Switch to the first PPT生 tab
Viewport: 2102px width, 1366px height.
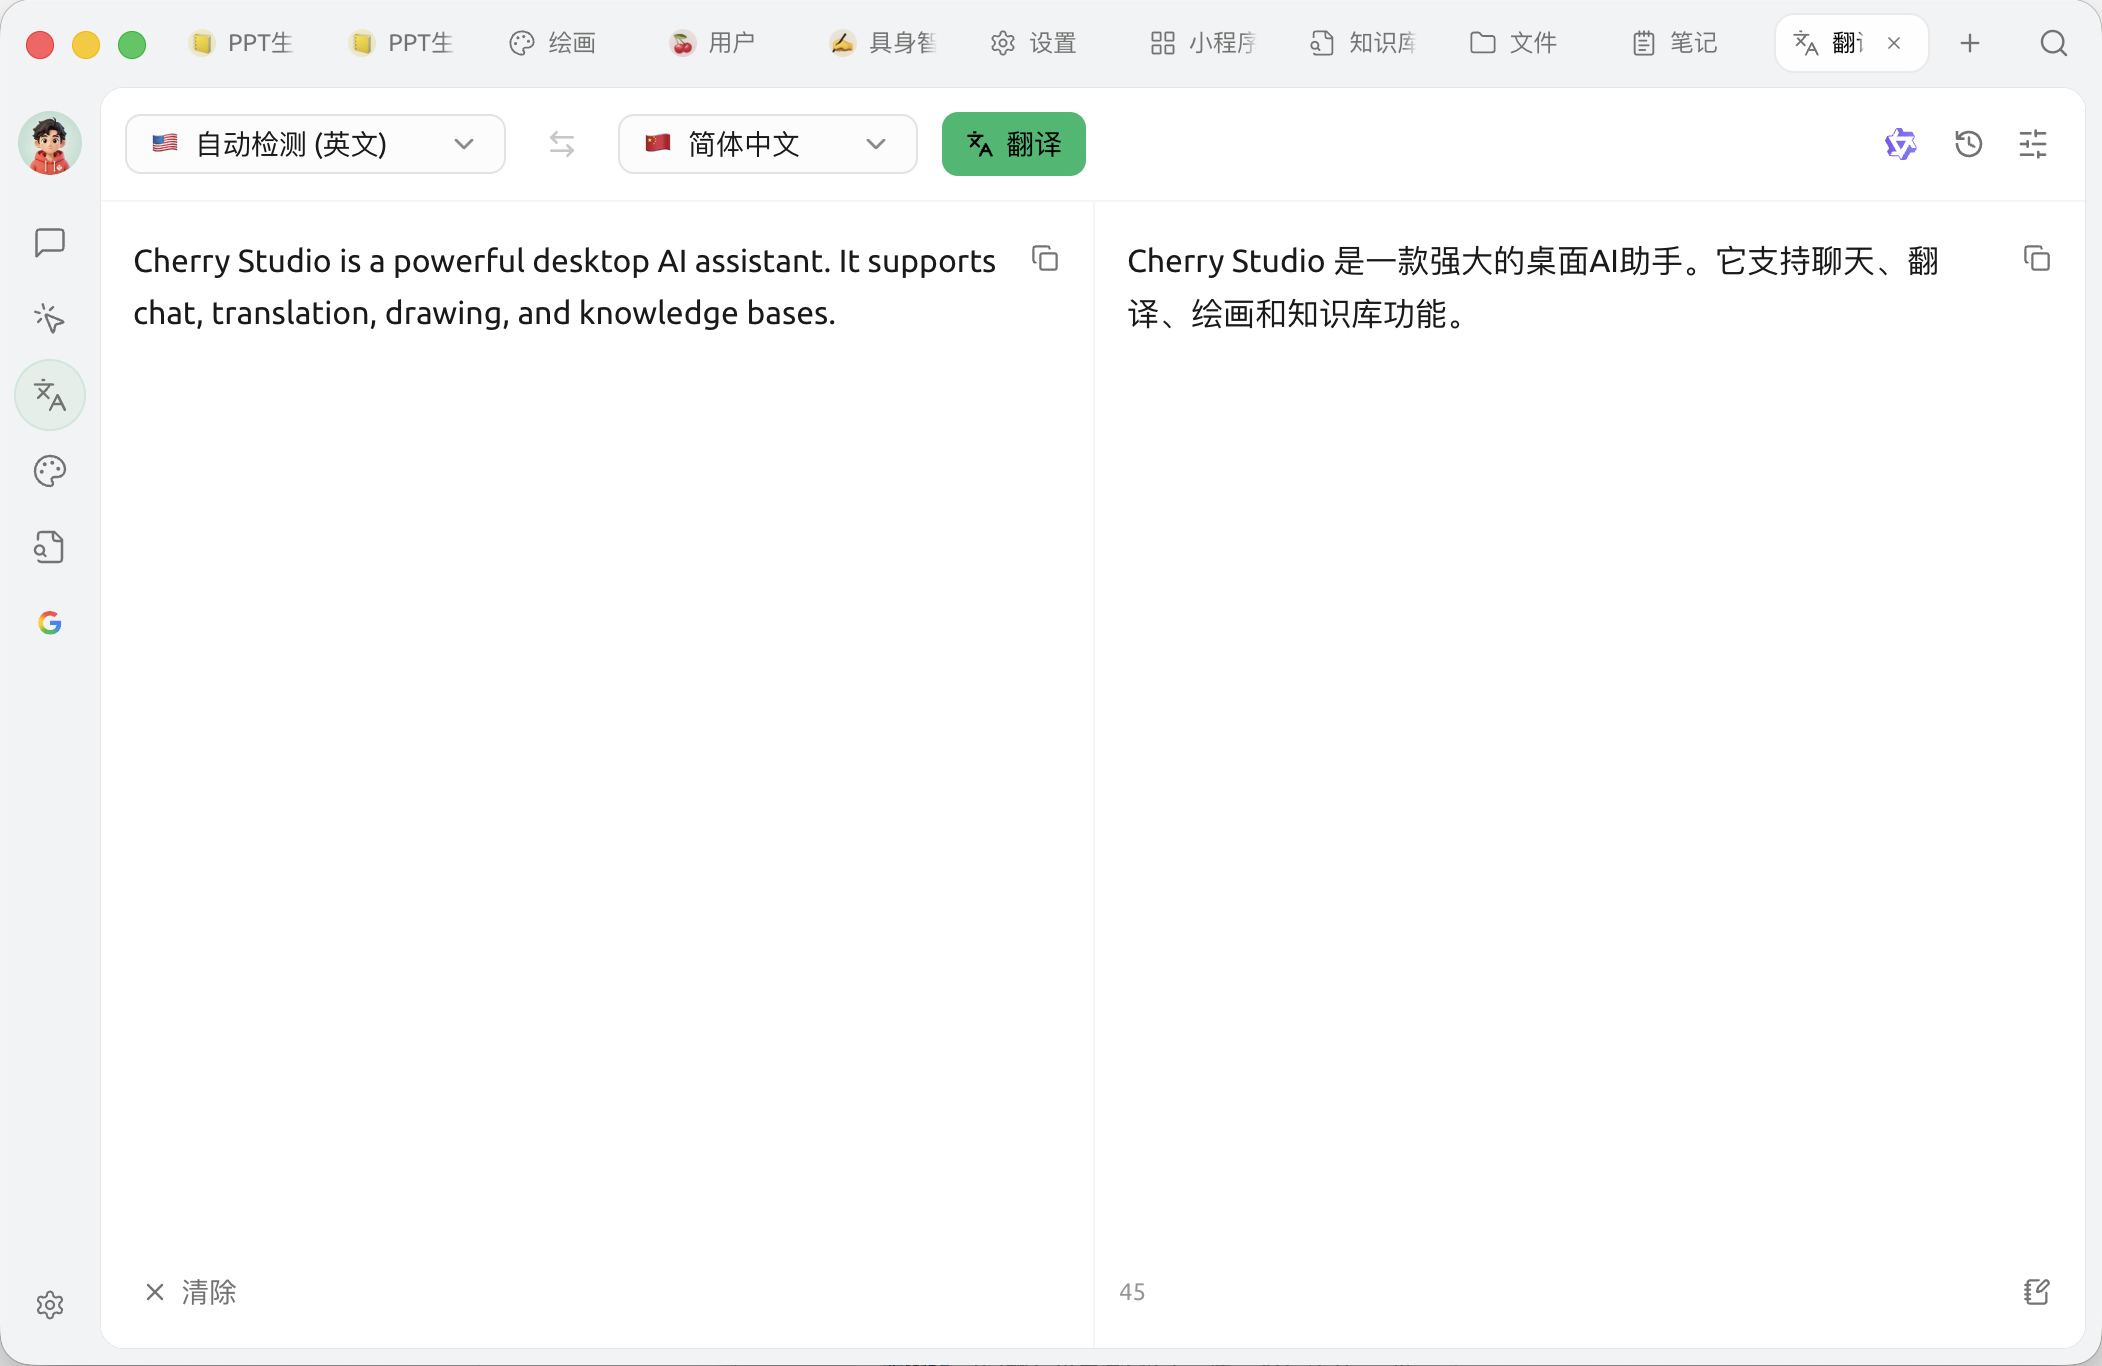pos(242,43)
